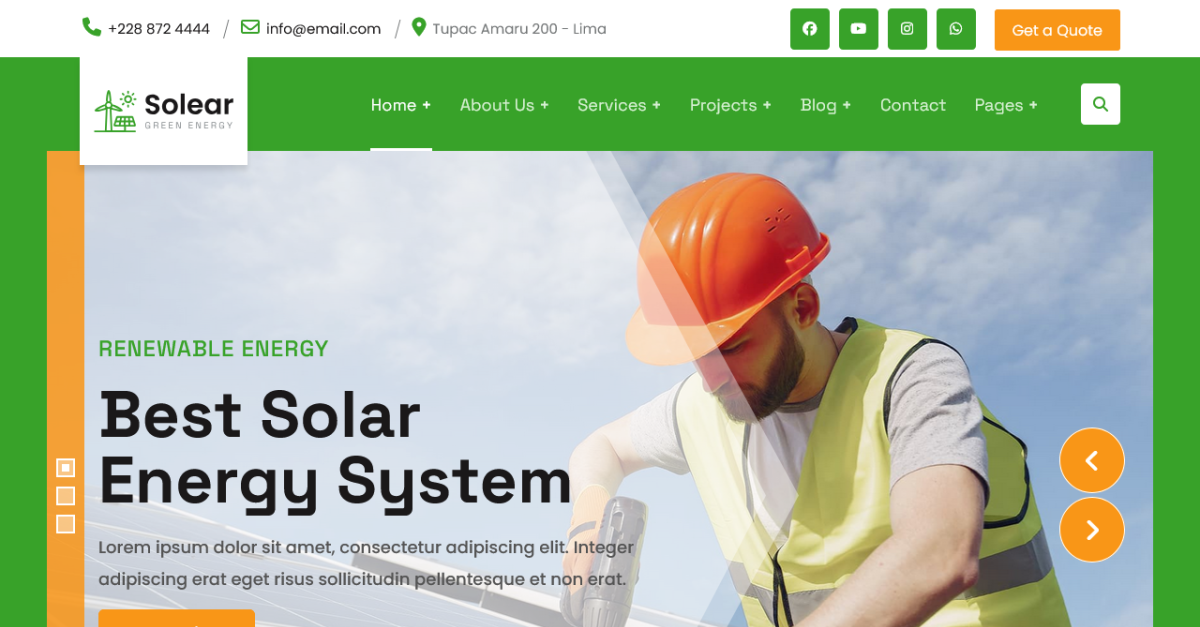Open the YouTube social icon
The image size is (1200, 627).
coord(858,29)
